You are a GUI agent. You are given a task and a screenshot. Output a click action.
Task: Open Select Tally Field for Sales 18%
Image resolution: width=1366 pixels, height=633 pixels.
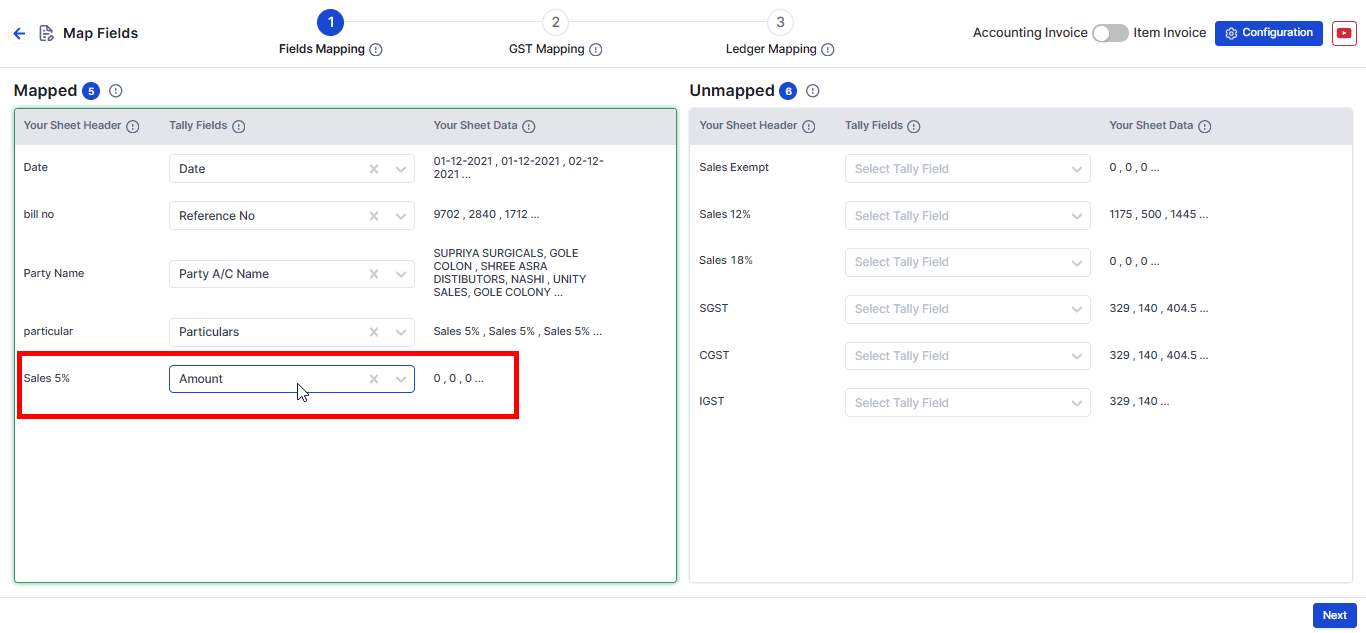967,262
